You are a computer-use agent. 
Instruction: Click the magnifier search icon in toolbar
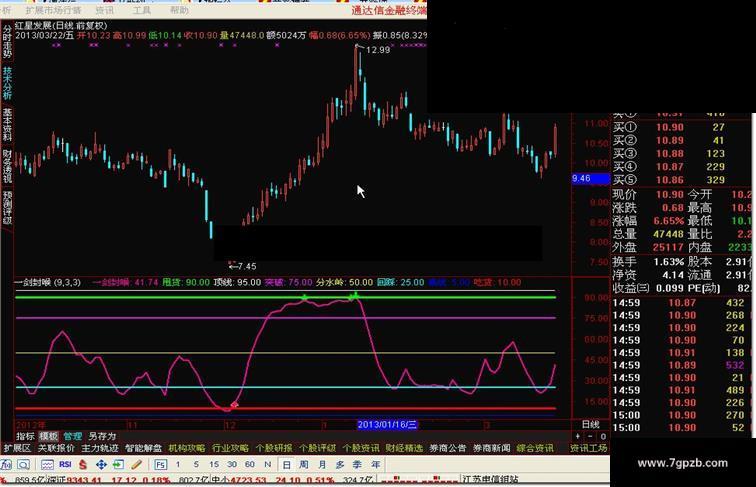pos(24,465)
